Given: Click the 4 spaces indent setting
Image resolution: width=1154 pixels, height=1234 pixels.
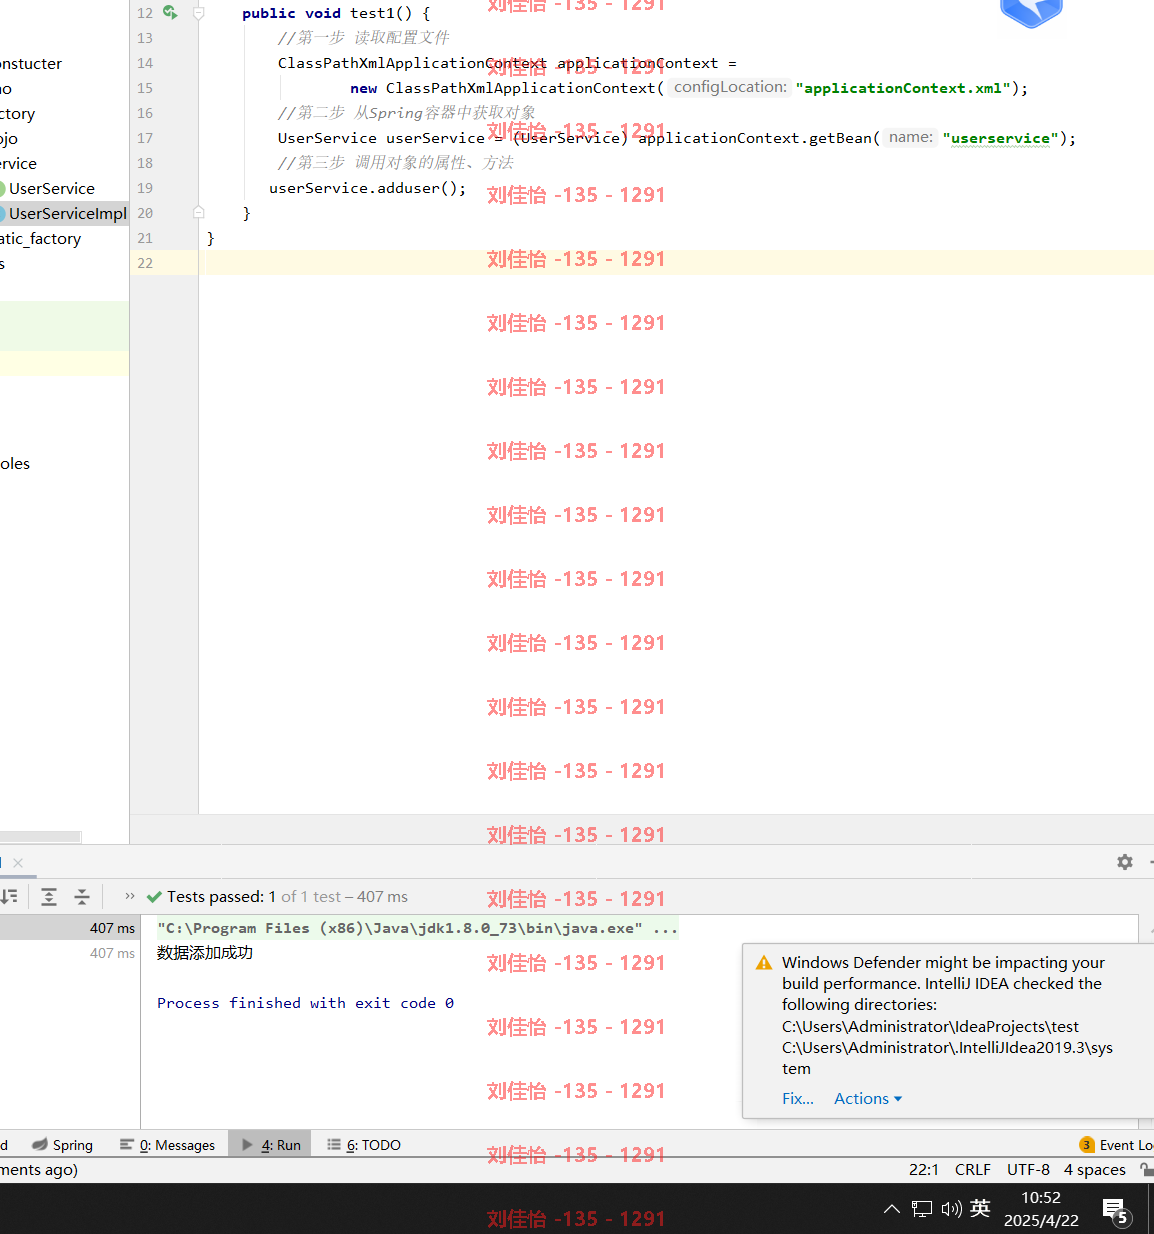Looking at the screenshot, I should click(x=1094, y=1169).
